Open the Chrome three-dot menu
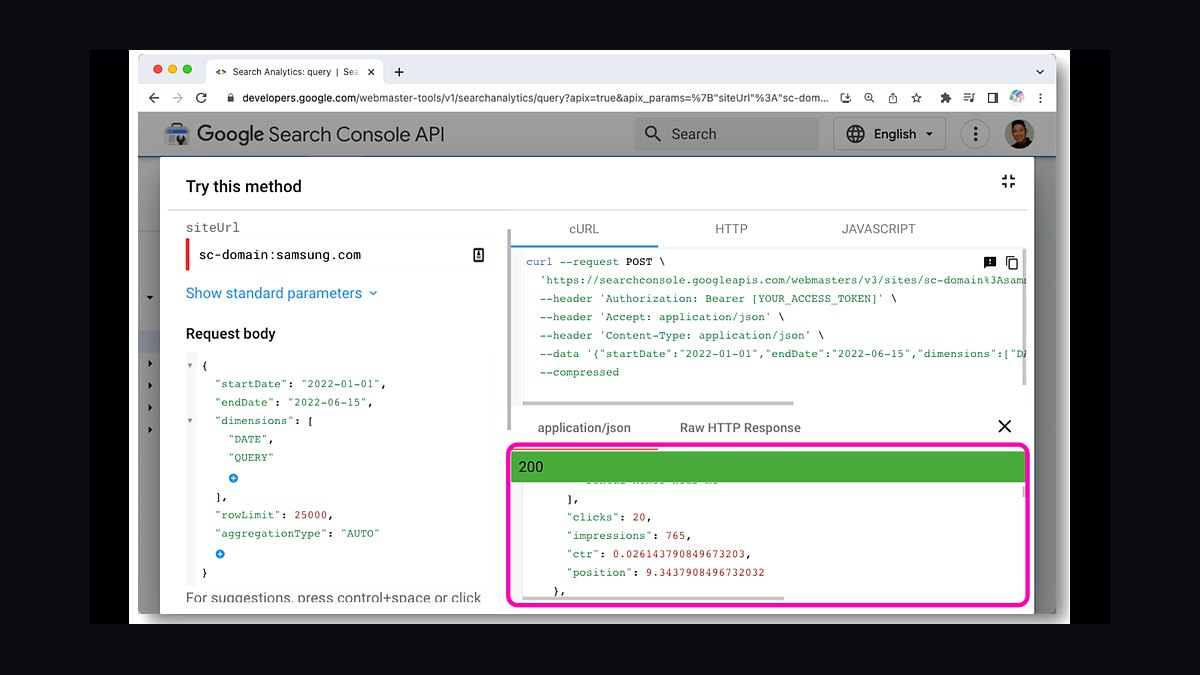 [1041, 98]
